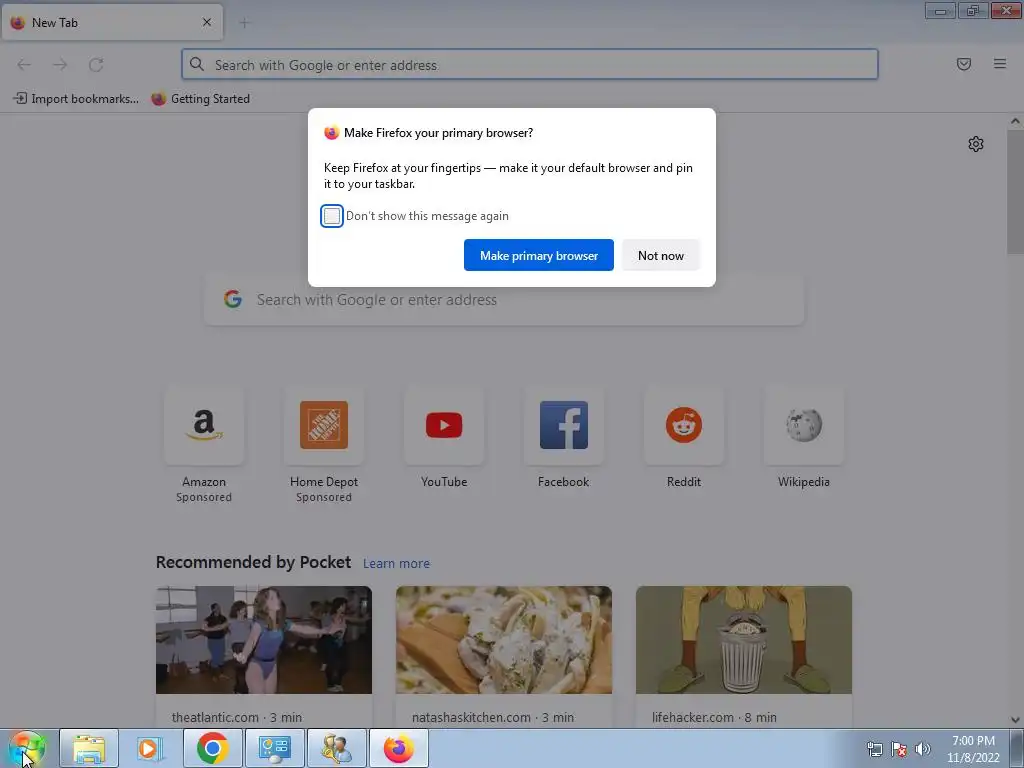Select the New Tab tab
The height and width of the screenshot is (768, 1024).
[x=112, y=22]
